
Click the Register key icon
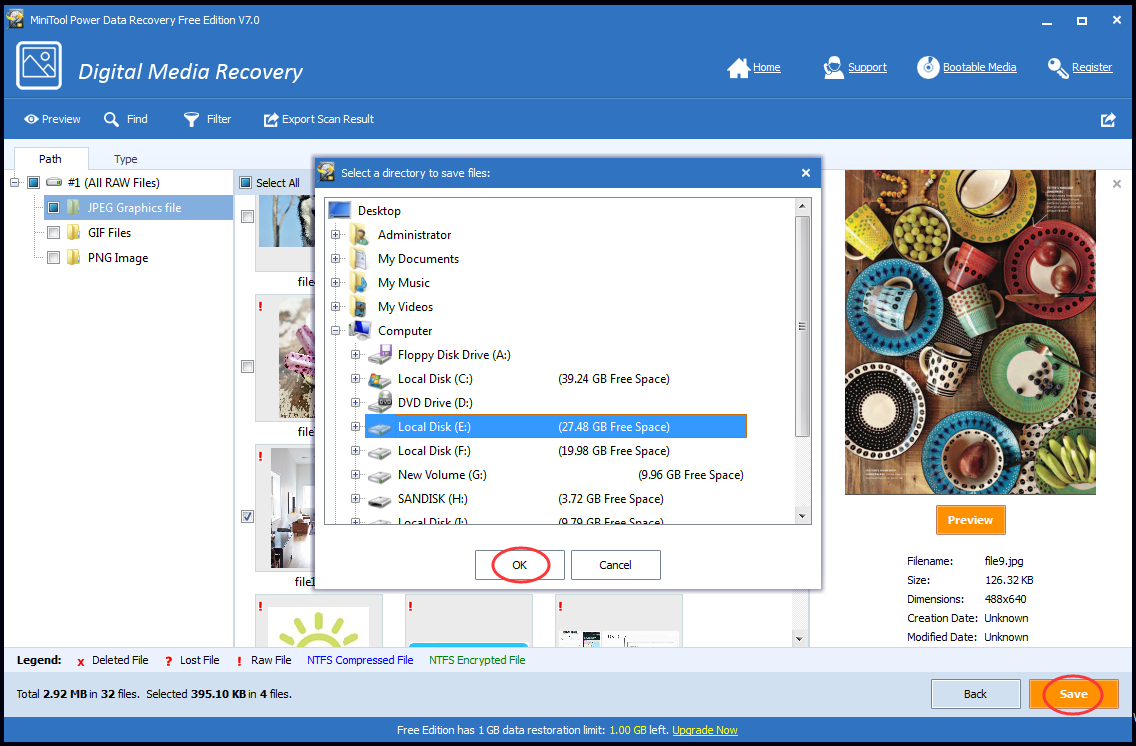point(1058,67)
